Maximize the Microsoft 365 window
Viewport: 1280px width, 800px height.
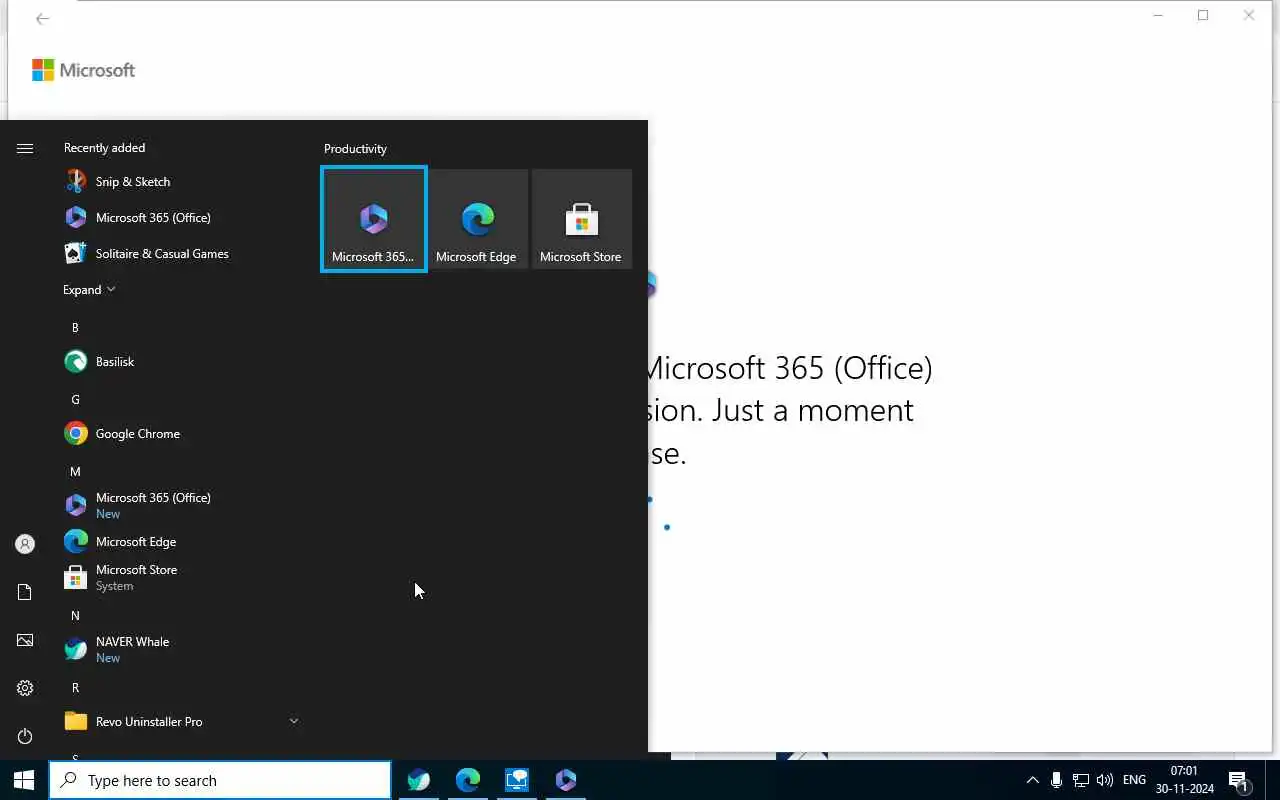click(x=1203, y=15)
